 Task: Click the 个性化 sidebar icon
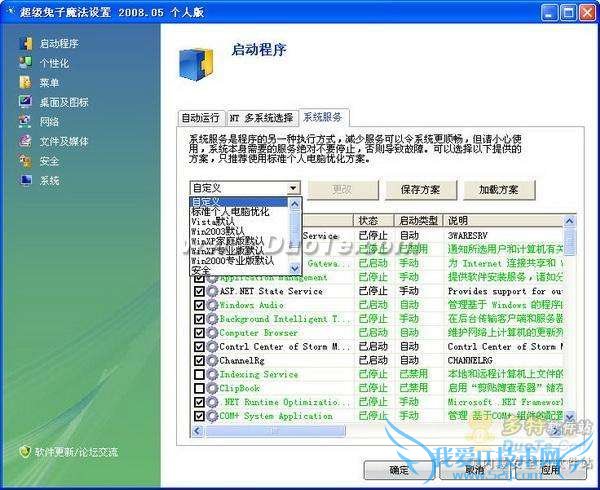coord(26,62)
